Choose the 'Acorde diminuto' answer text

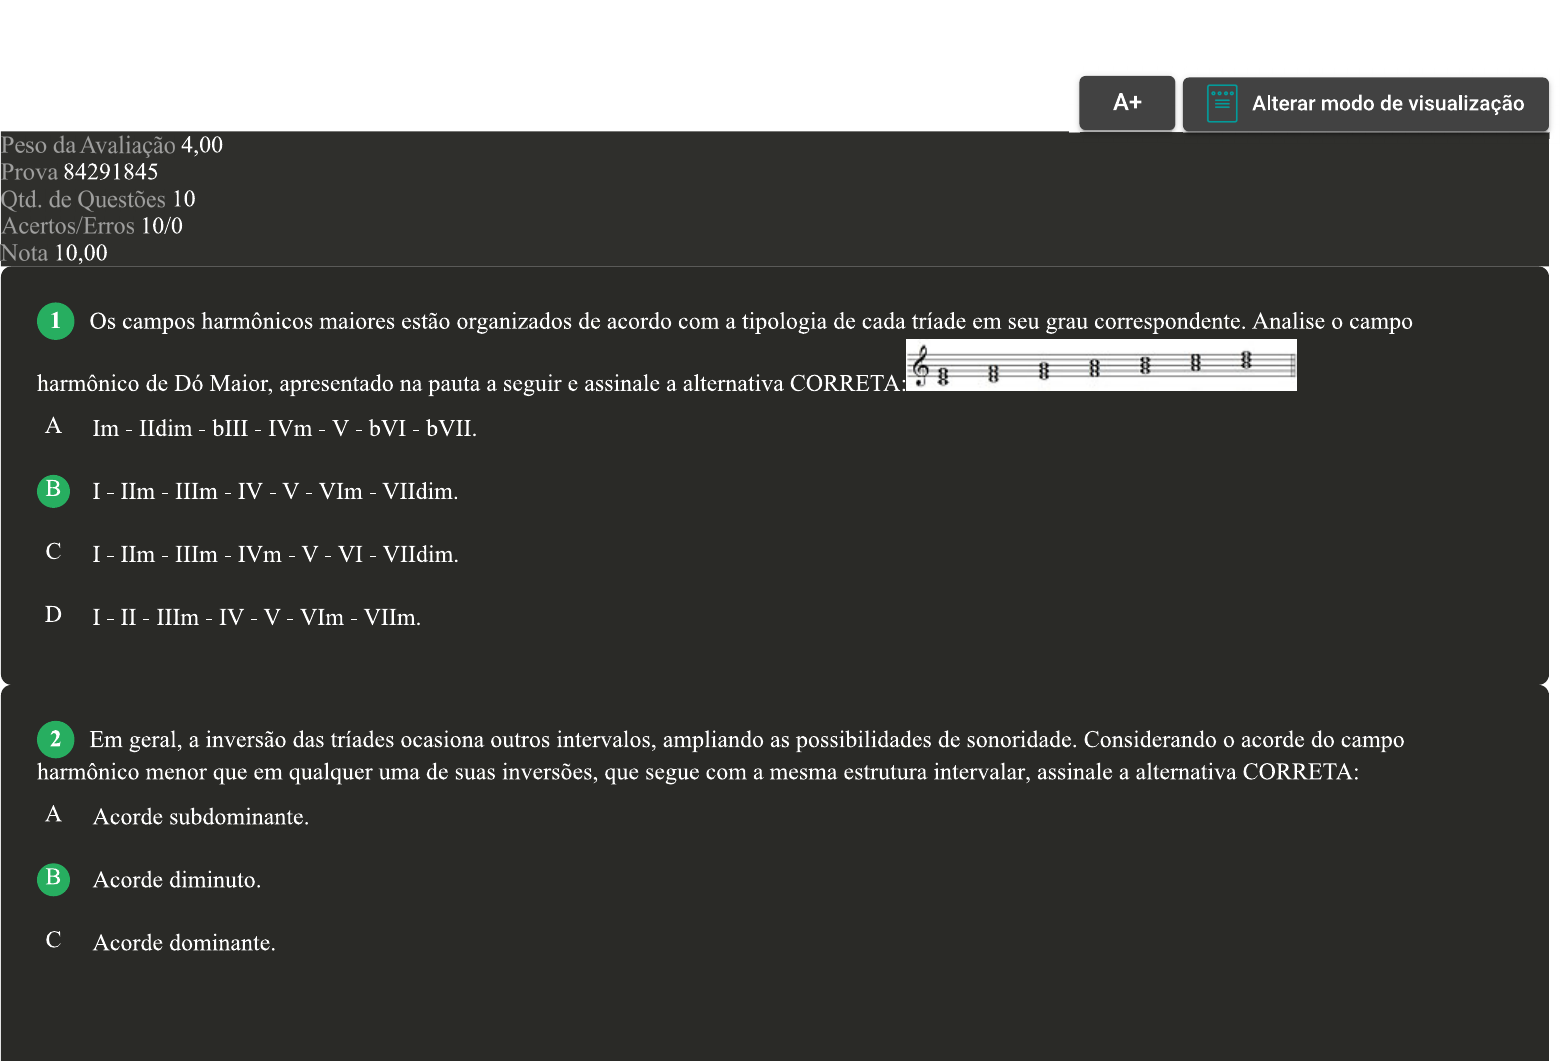[176, 880]
